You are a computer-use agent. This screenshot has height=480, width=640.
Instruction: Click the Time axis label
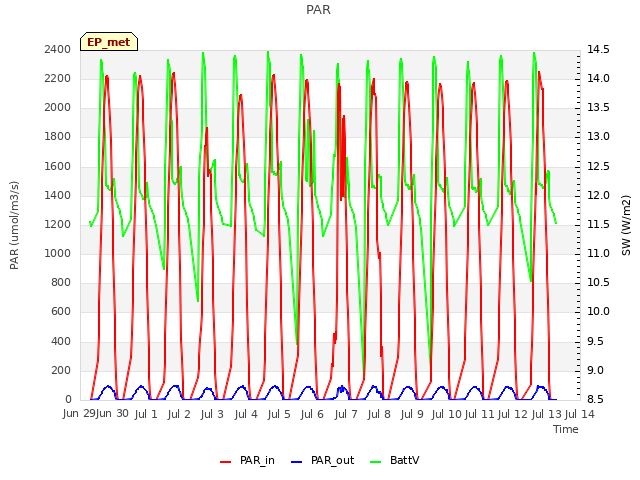click(x=566, y=429)
